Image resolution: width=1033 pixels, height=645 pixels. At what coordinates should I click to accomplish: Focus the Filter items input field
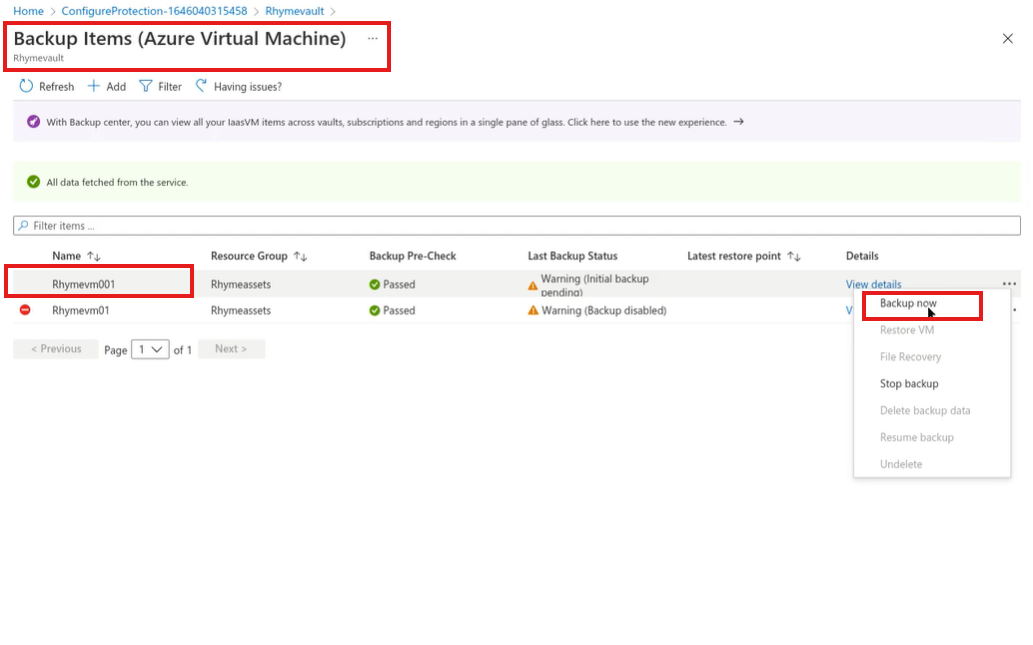coord(516,225)
